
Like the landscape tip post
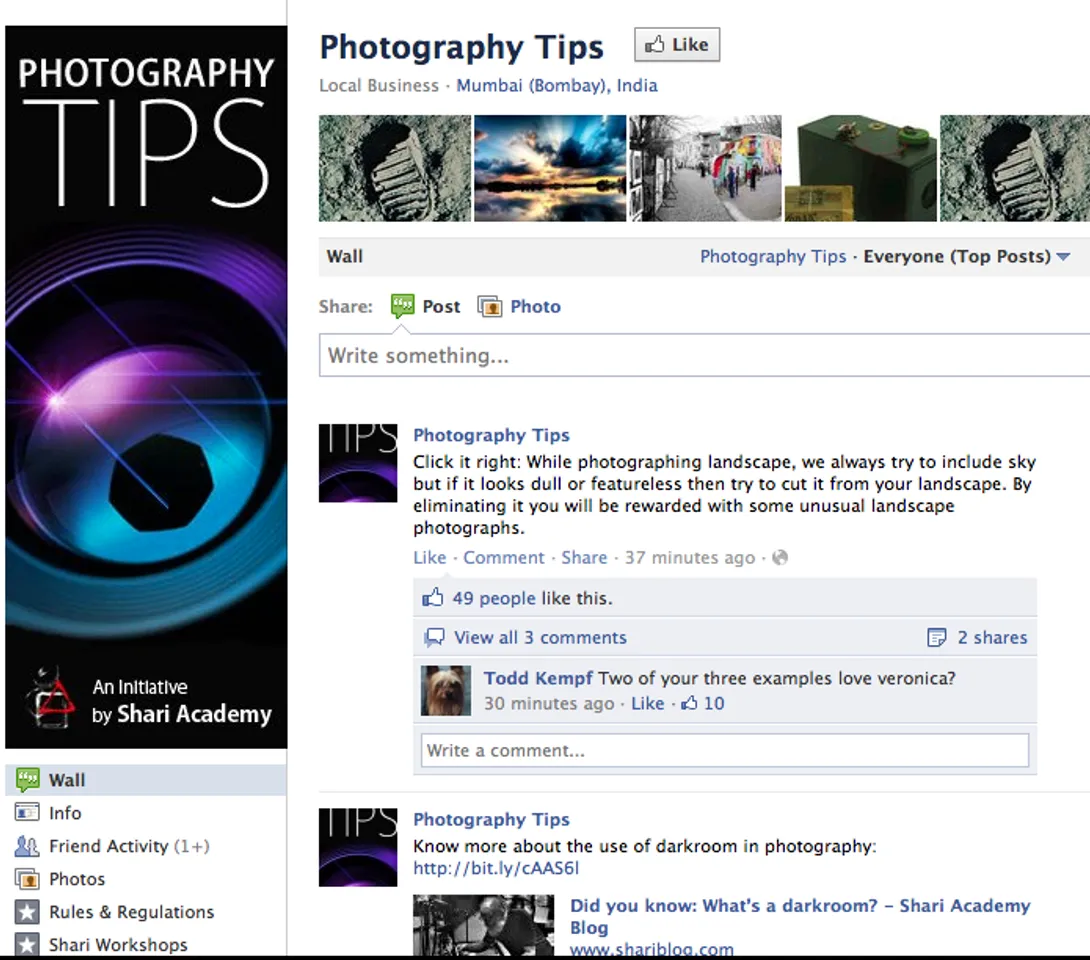click(430, 558)
